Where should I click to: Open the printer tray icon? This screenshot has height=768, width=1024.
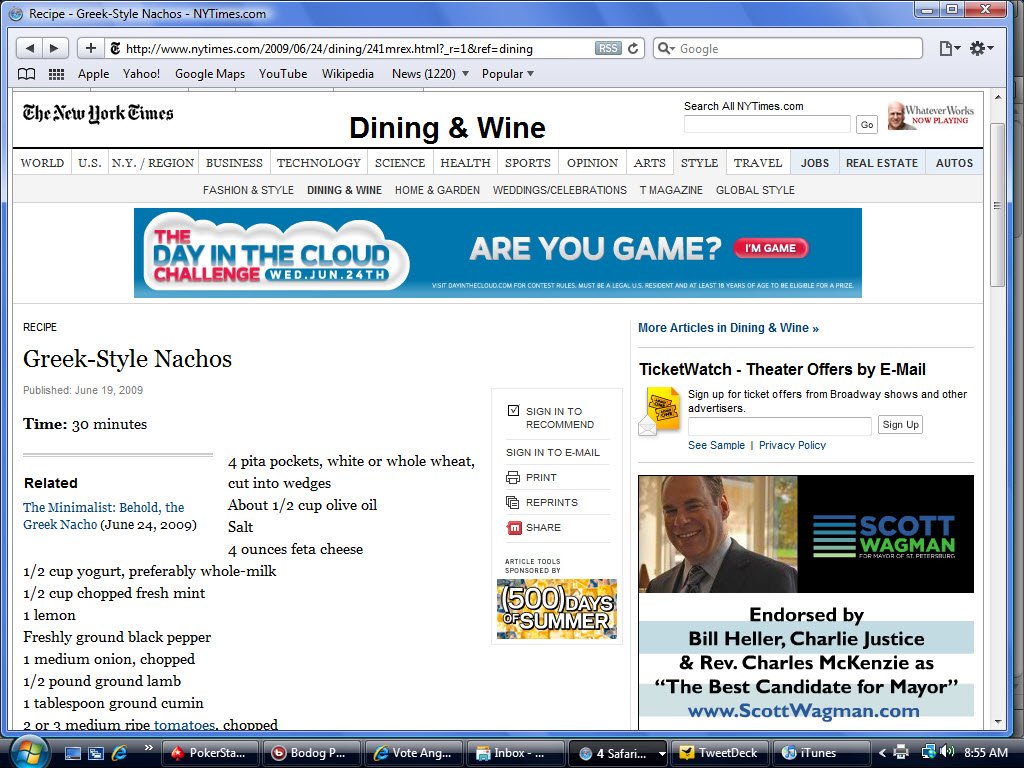[x=901, y=753]
